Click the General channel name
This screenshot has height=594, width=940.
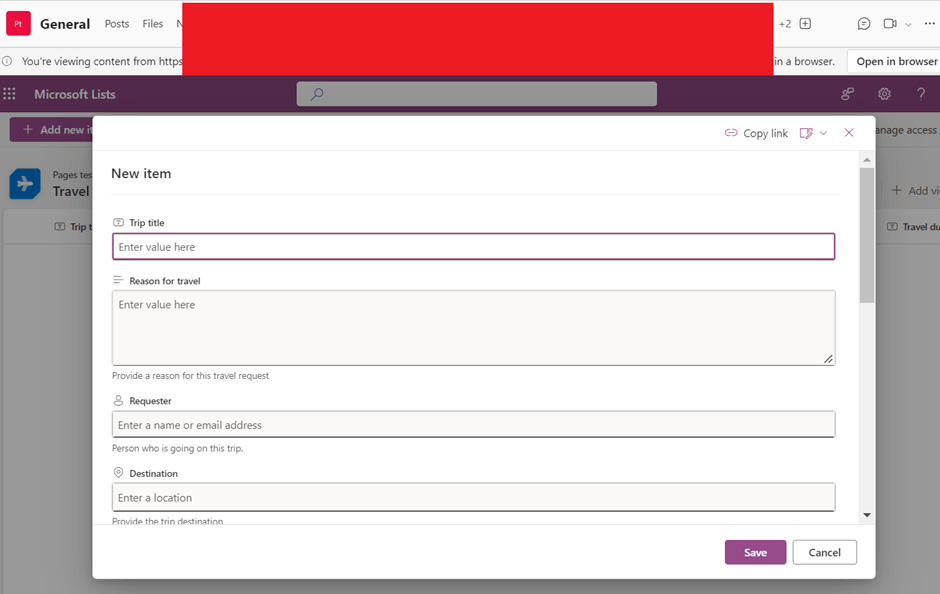(x=65, y=24)
